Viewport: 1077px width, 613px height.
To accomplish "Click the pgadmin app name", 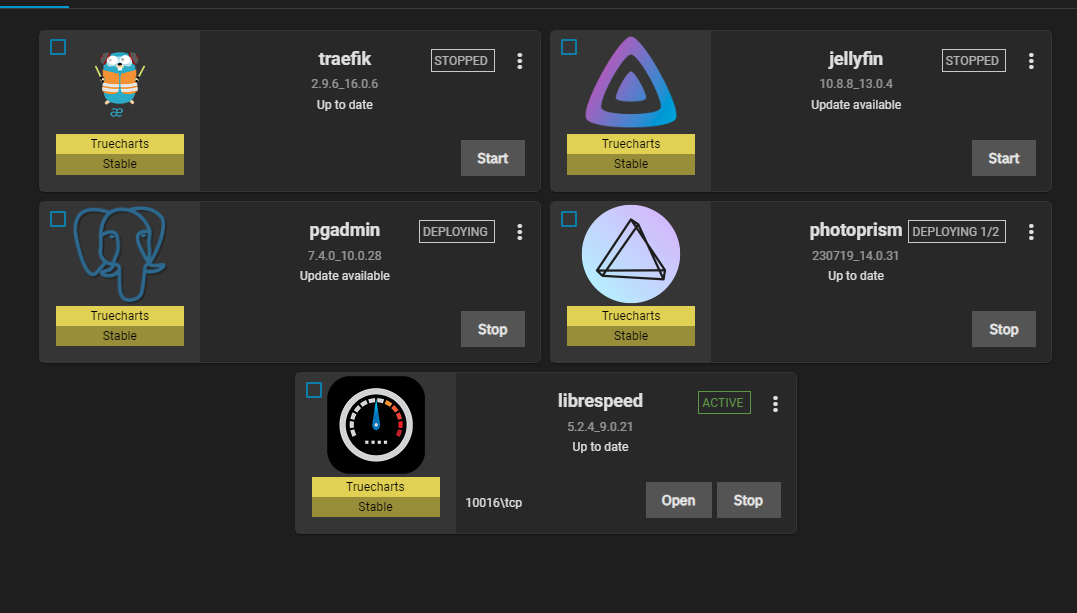I will pyautogui.click(x=345, y=231).
